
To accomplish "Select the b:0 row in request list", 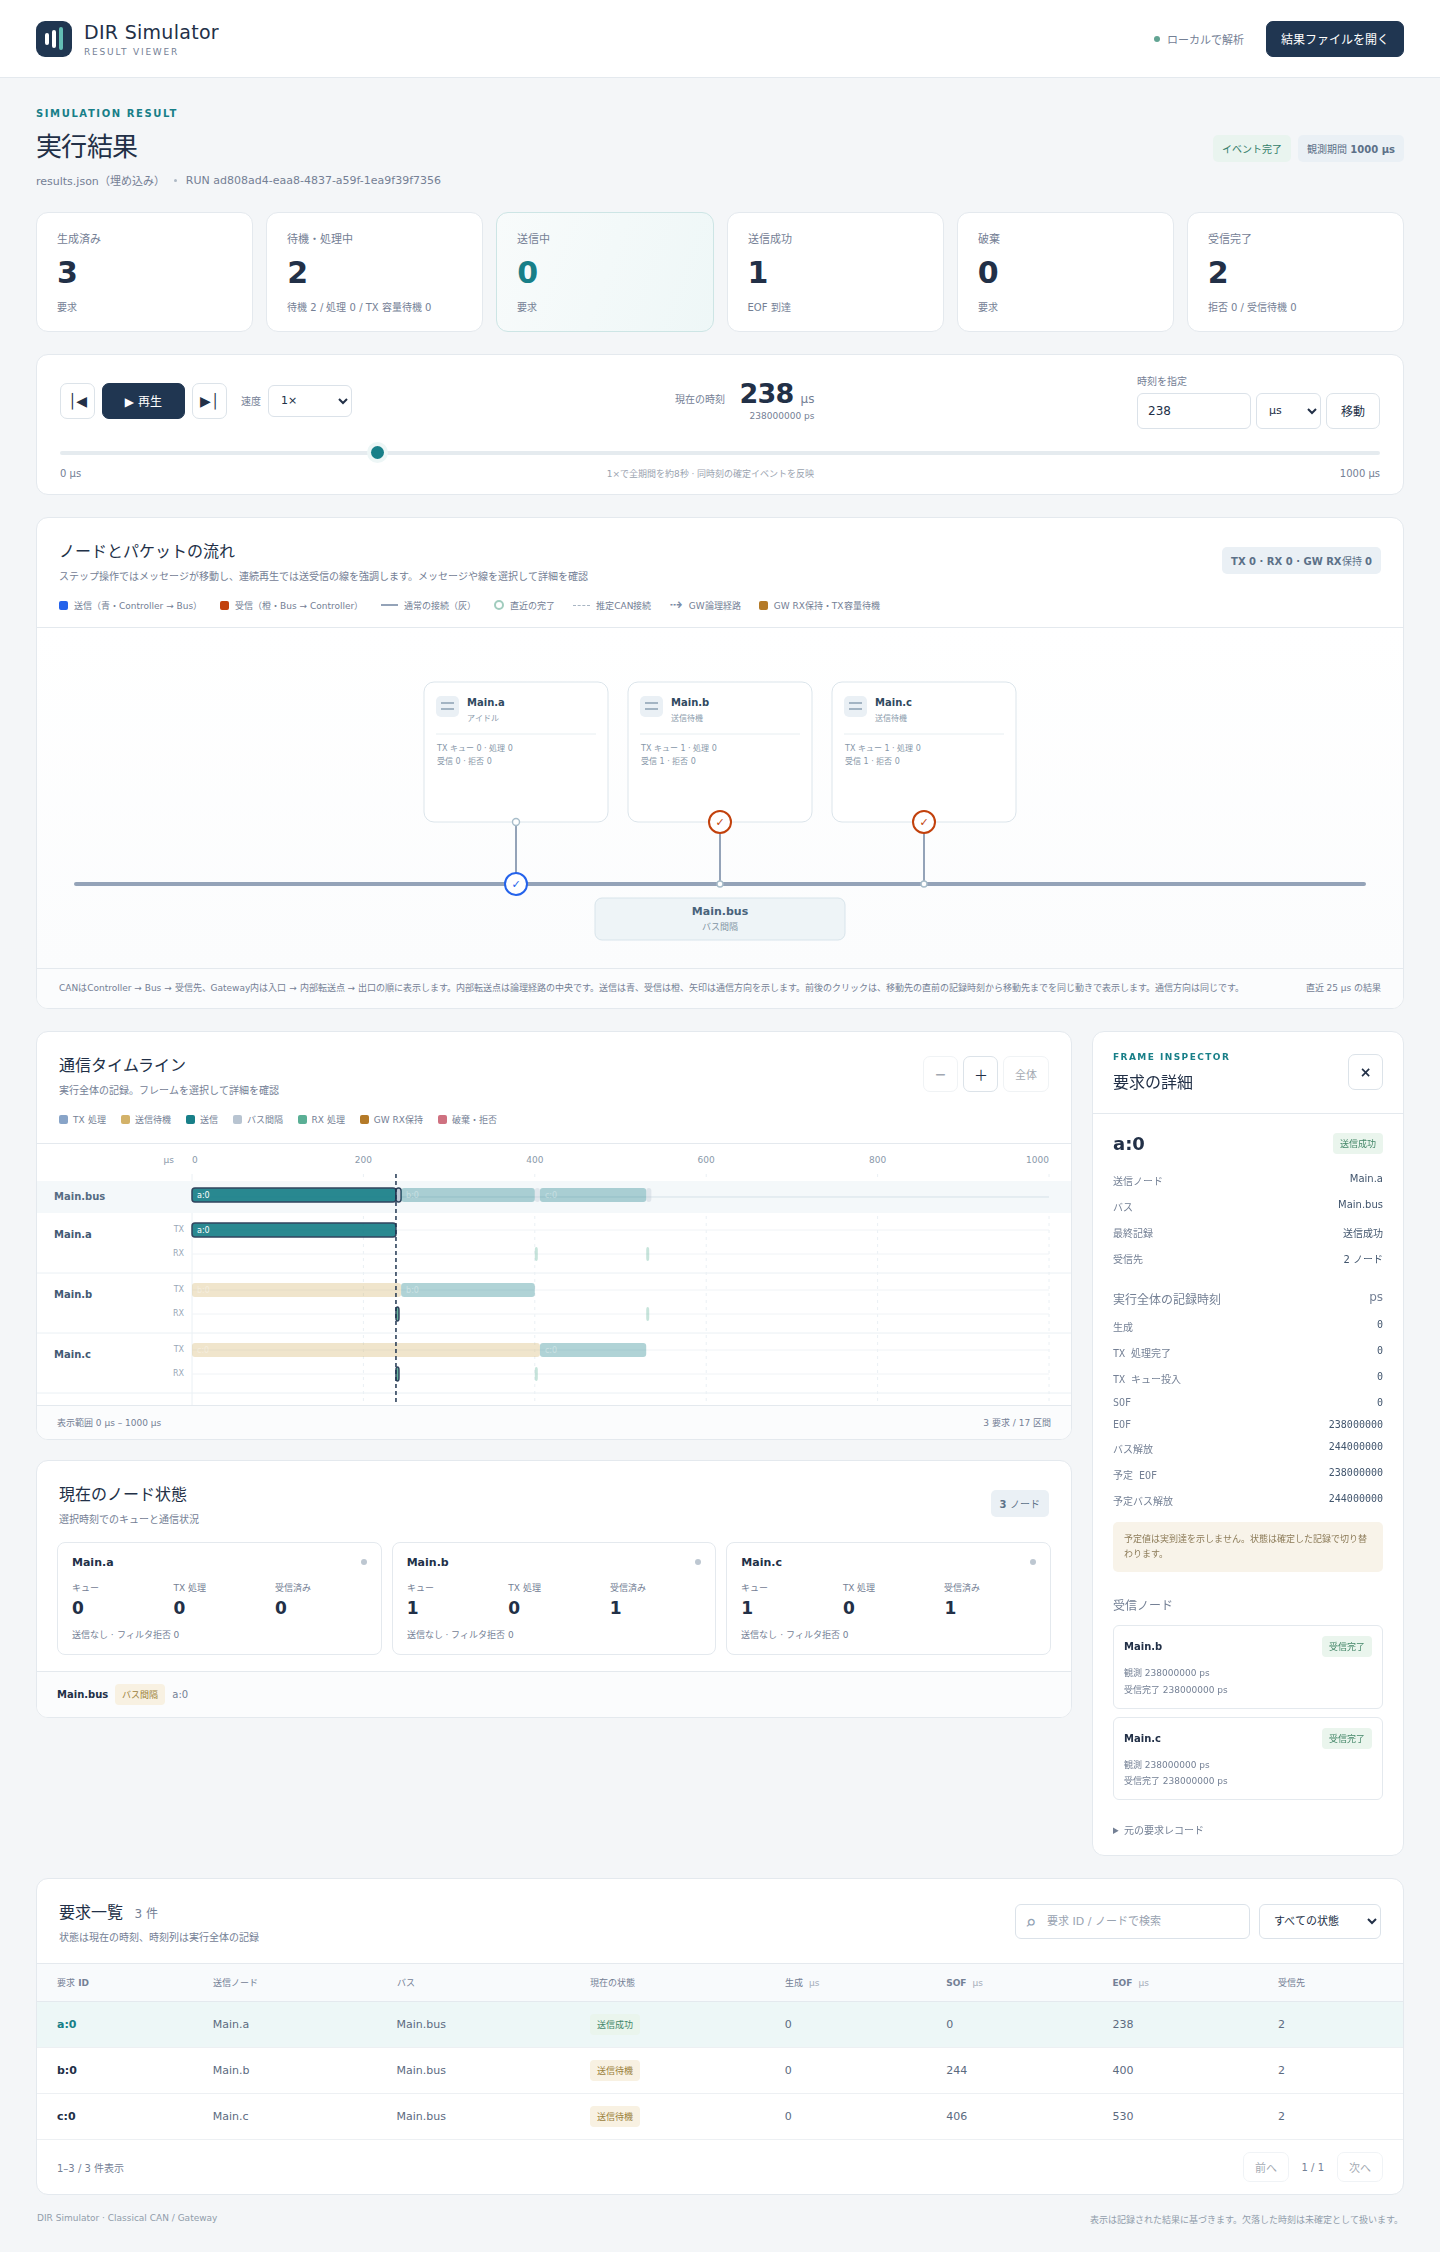I will coord(720,2070).
